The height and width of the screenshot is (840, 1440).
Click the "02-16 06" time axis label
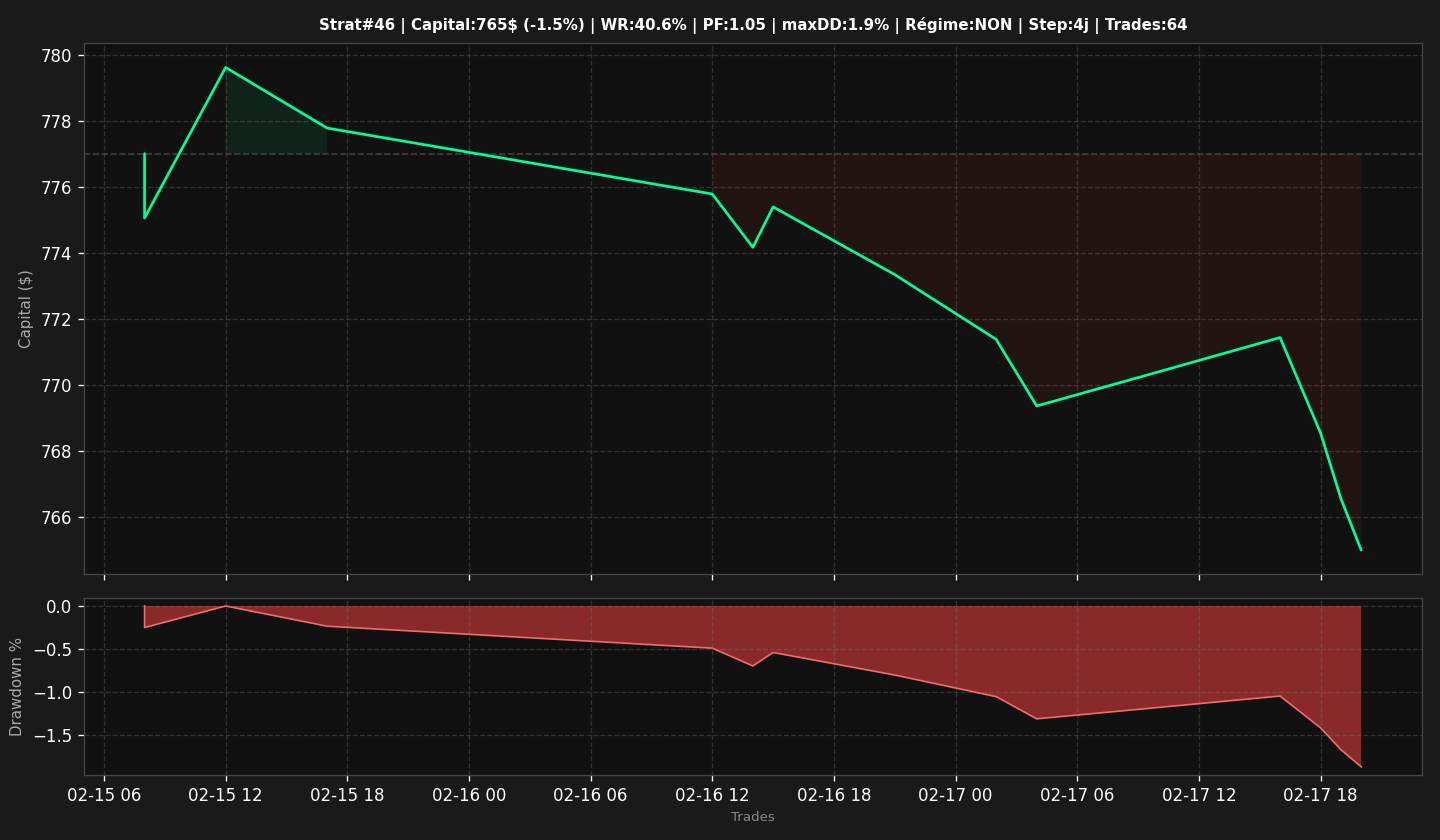coord(591,795)
